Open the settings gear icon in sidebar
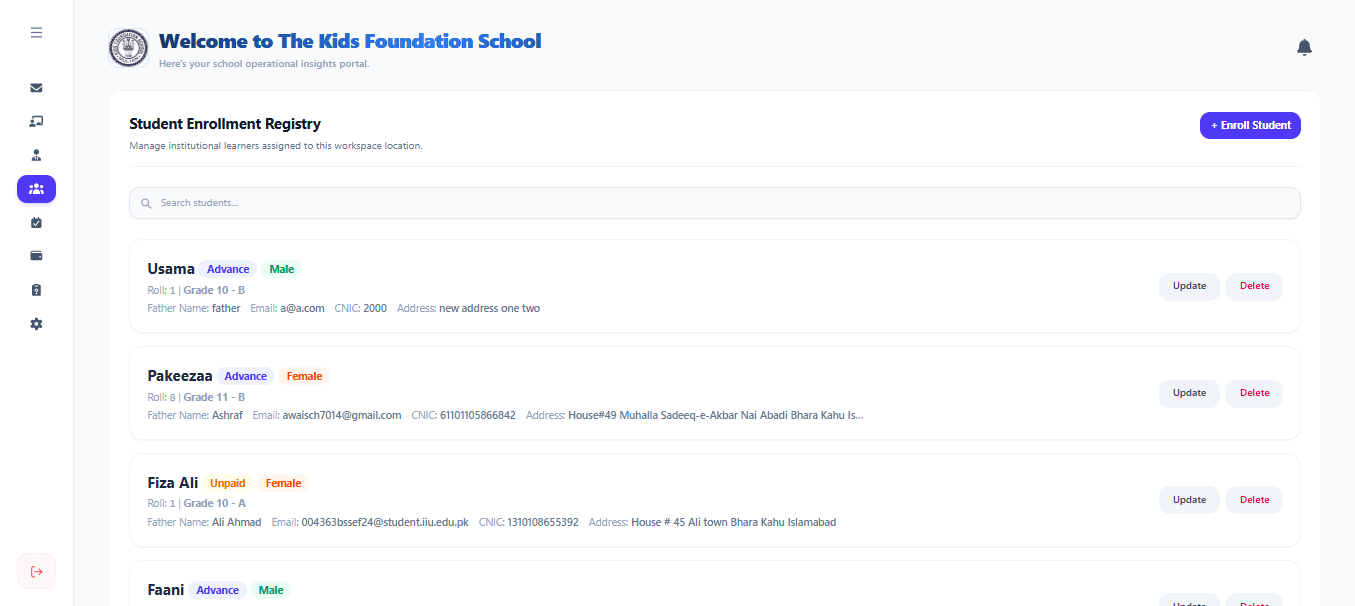Viewport: 1355px width, 606px height. (36, 324)
